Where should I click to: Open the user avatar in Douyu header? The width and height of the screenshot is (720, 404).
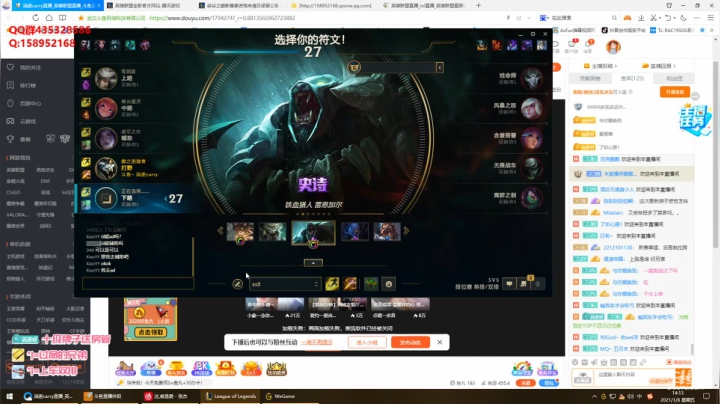coord(613,46)
